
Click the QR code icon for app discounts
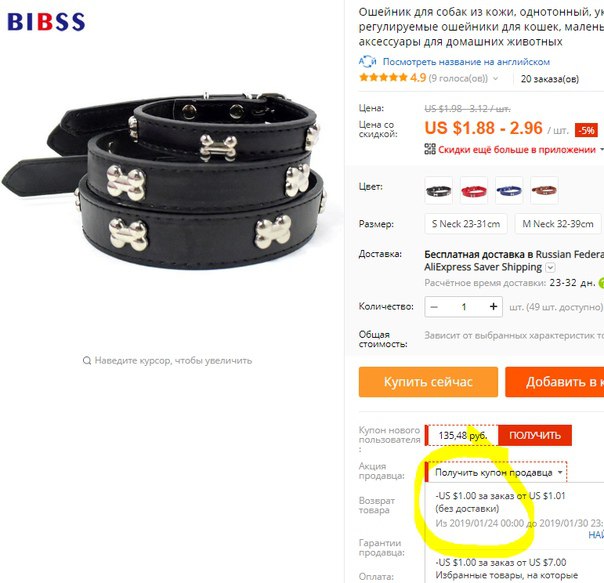pyautogui.click(x=430, y=149)
